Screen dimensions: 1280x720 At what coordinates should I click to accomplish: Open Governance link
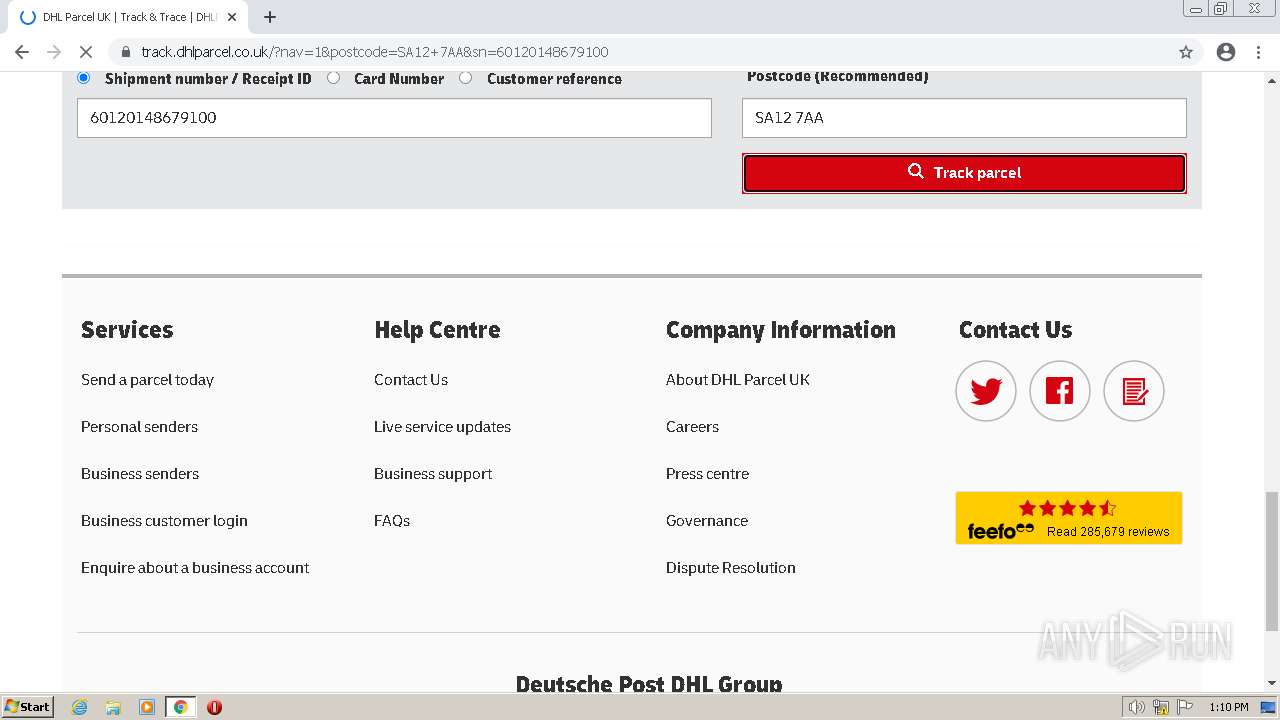coord(707,521)
